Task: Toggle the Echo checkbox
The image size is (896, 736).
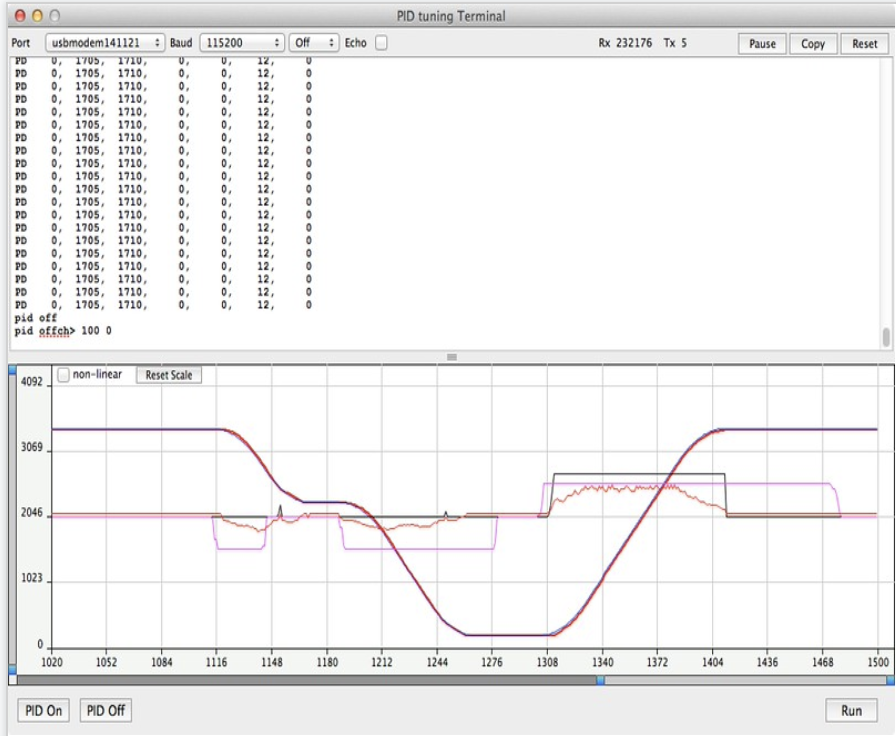Action: pos(381,43)
